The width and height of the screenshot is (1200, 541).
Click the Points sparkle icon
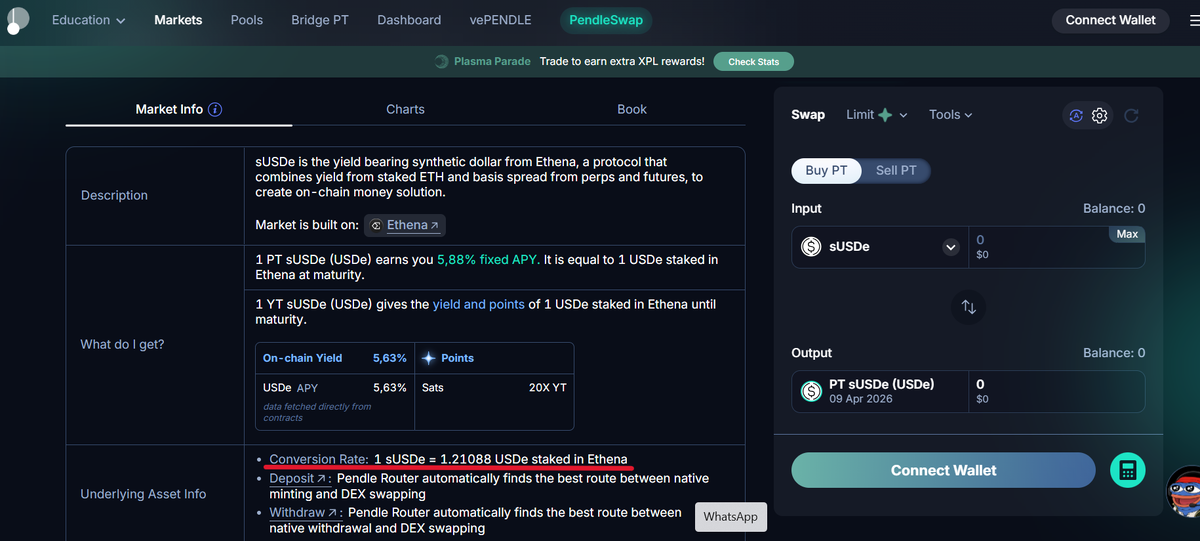(x=429, y=358)
